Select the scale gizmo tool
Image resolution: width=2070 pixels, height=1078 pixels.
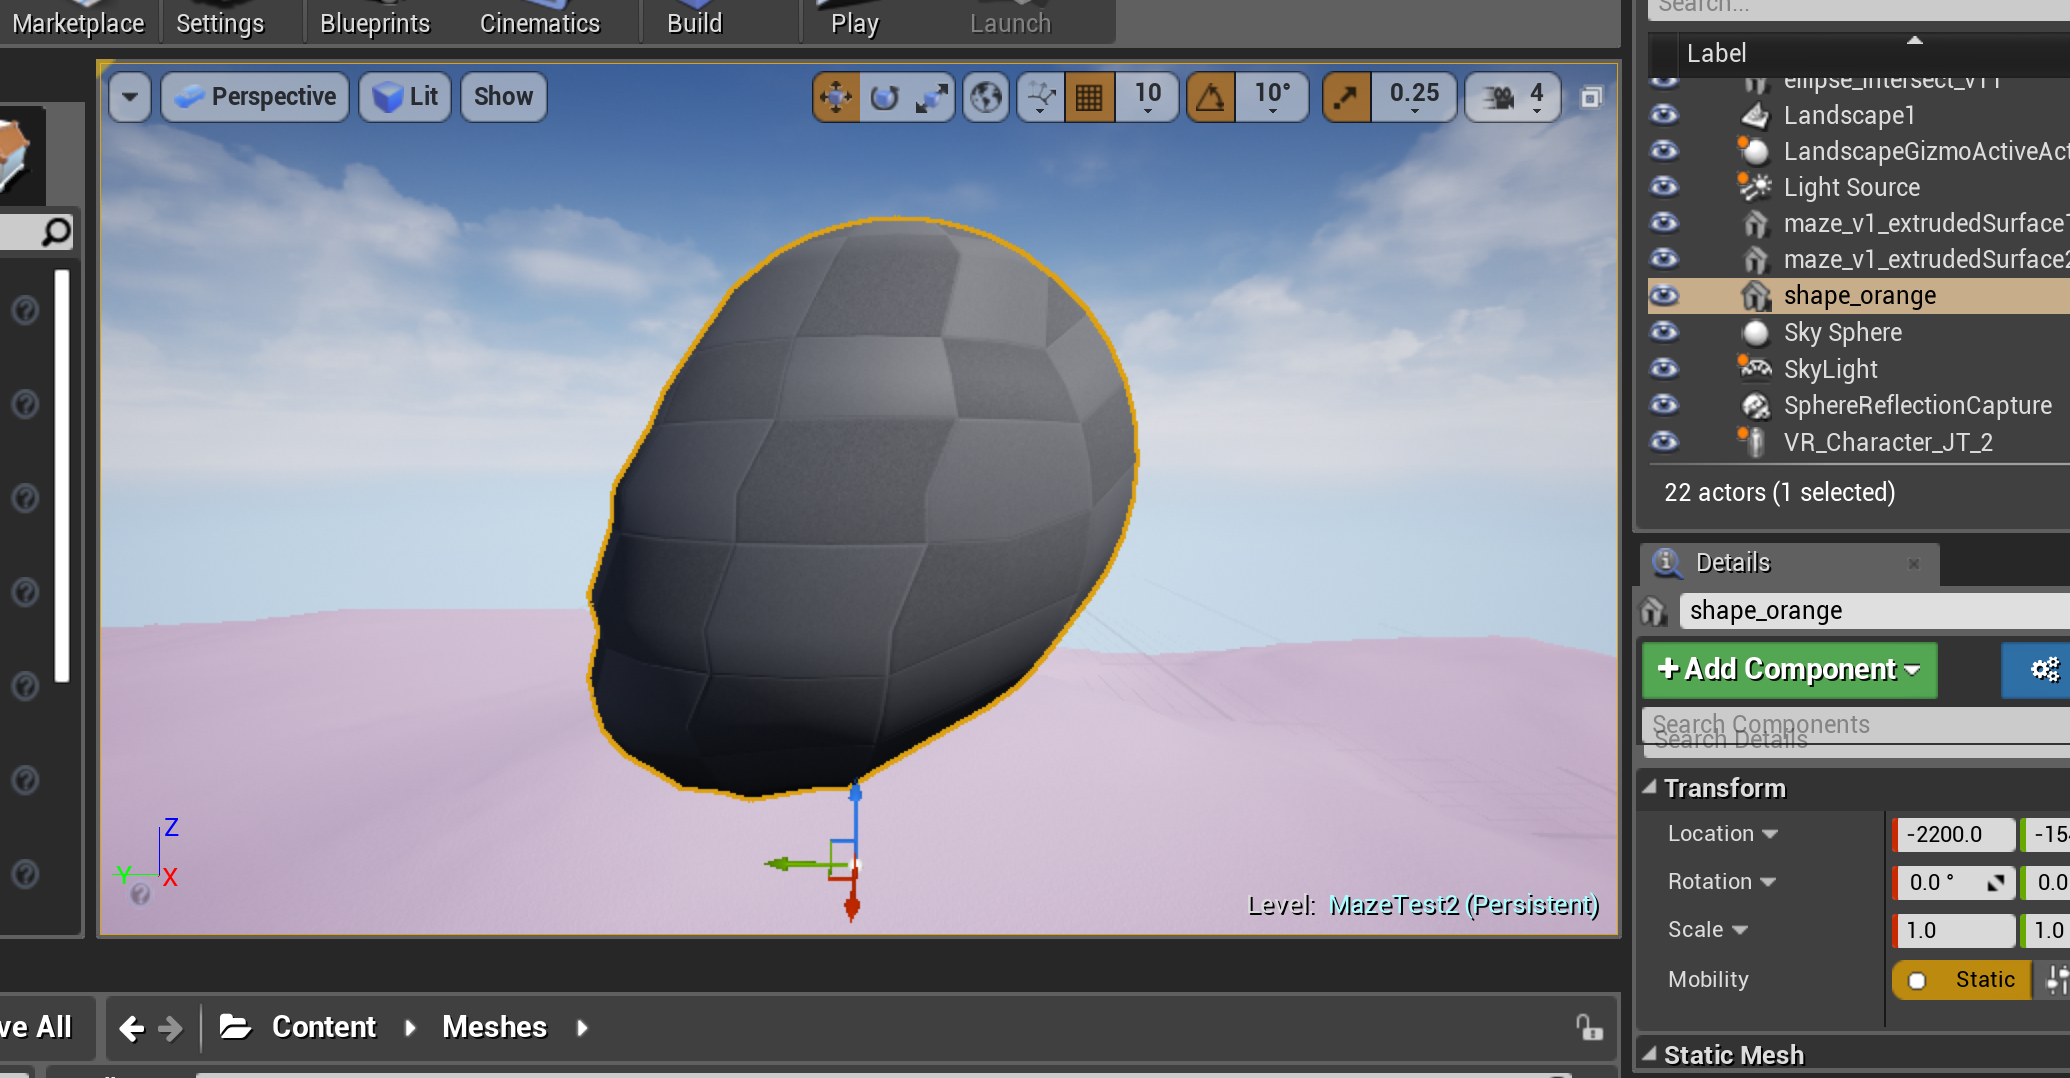coord(931,97)
